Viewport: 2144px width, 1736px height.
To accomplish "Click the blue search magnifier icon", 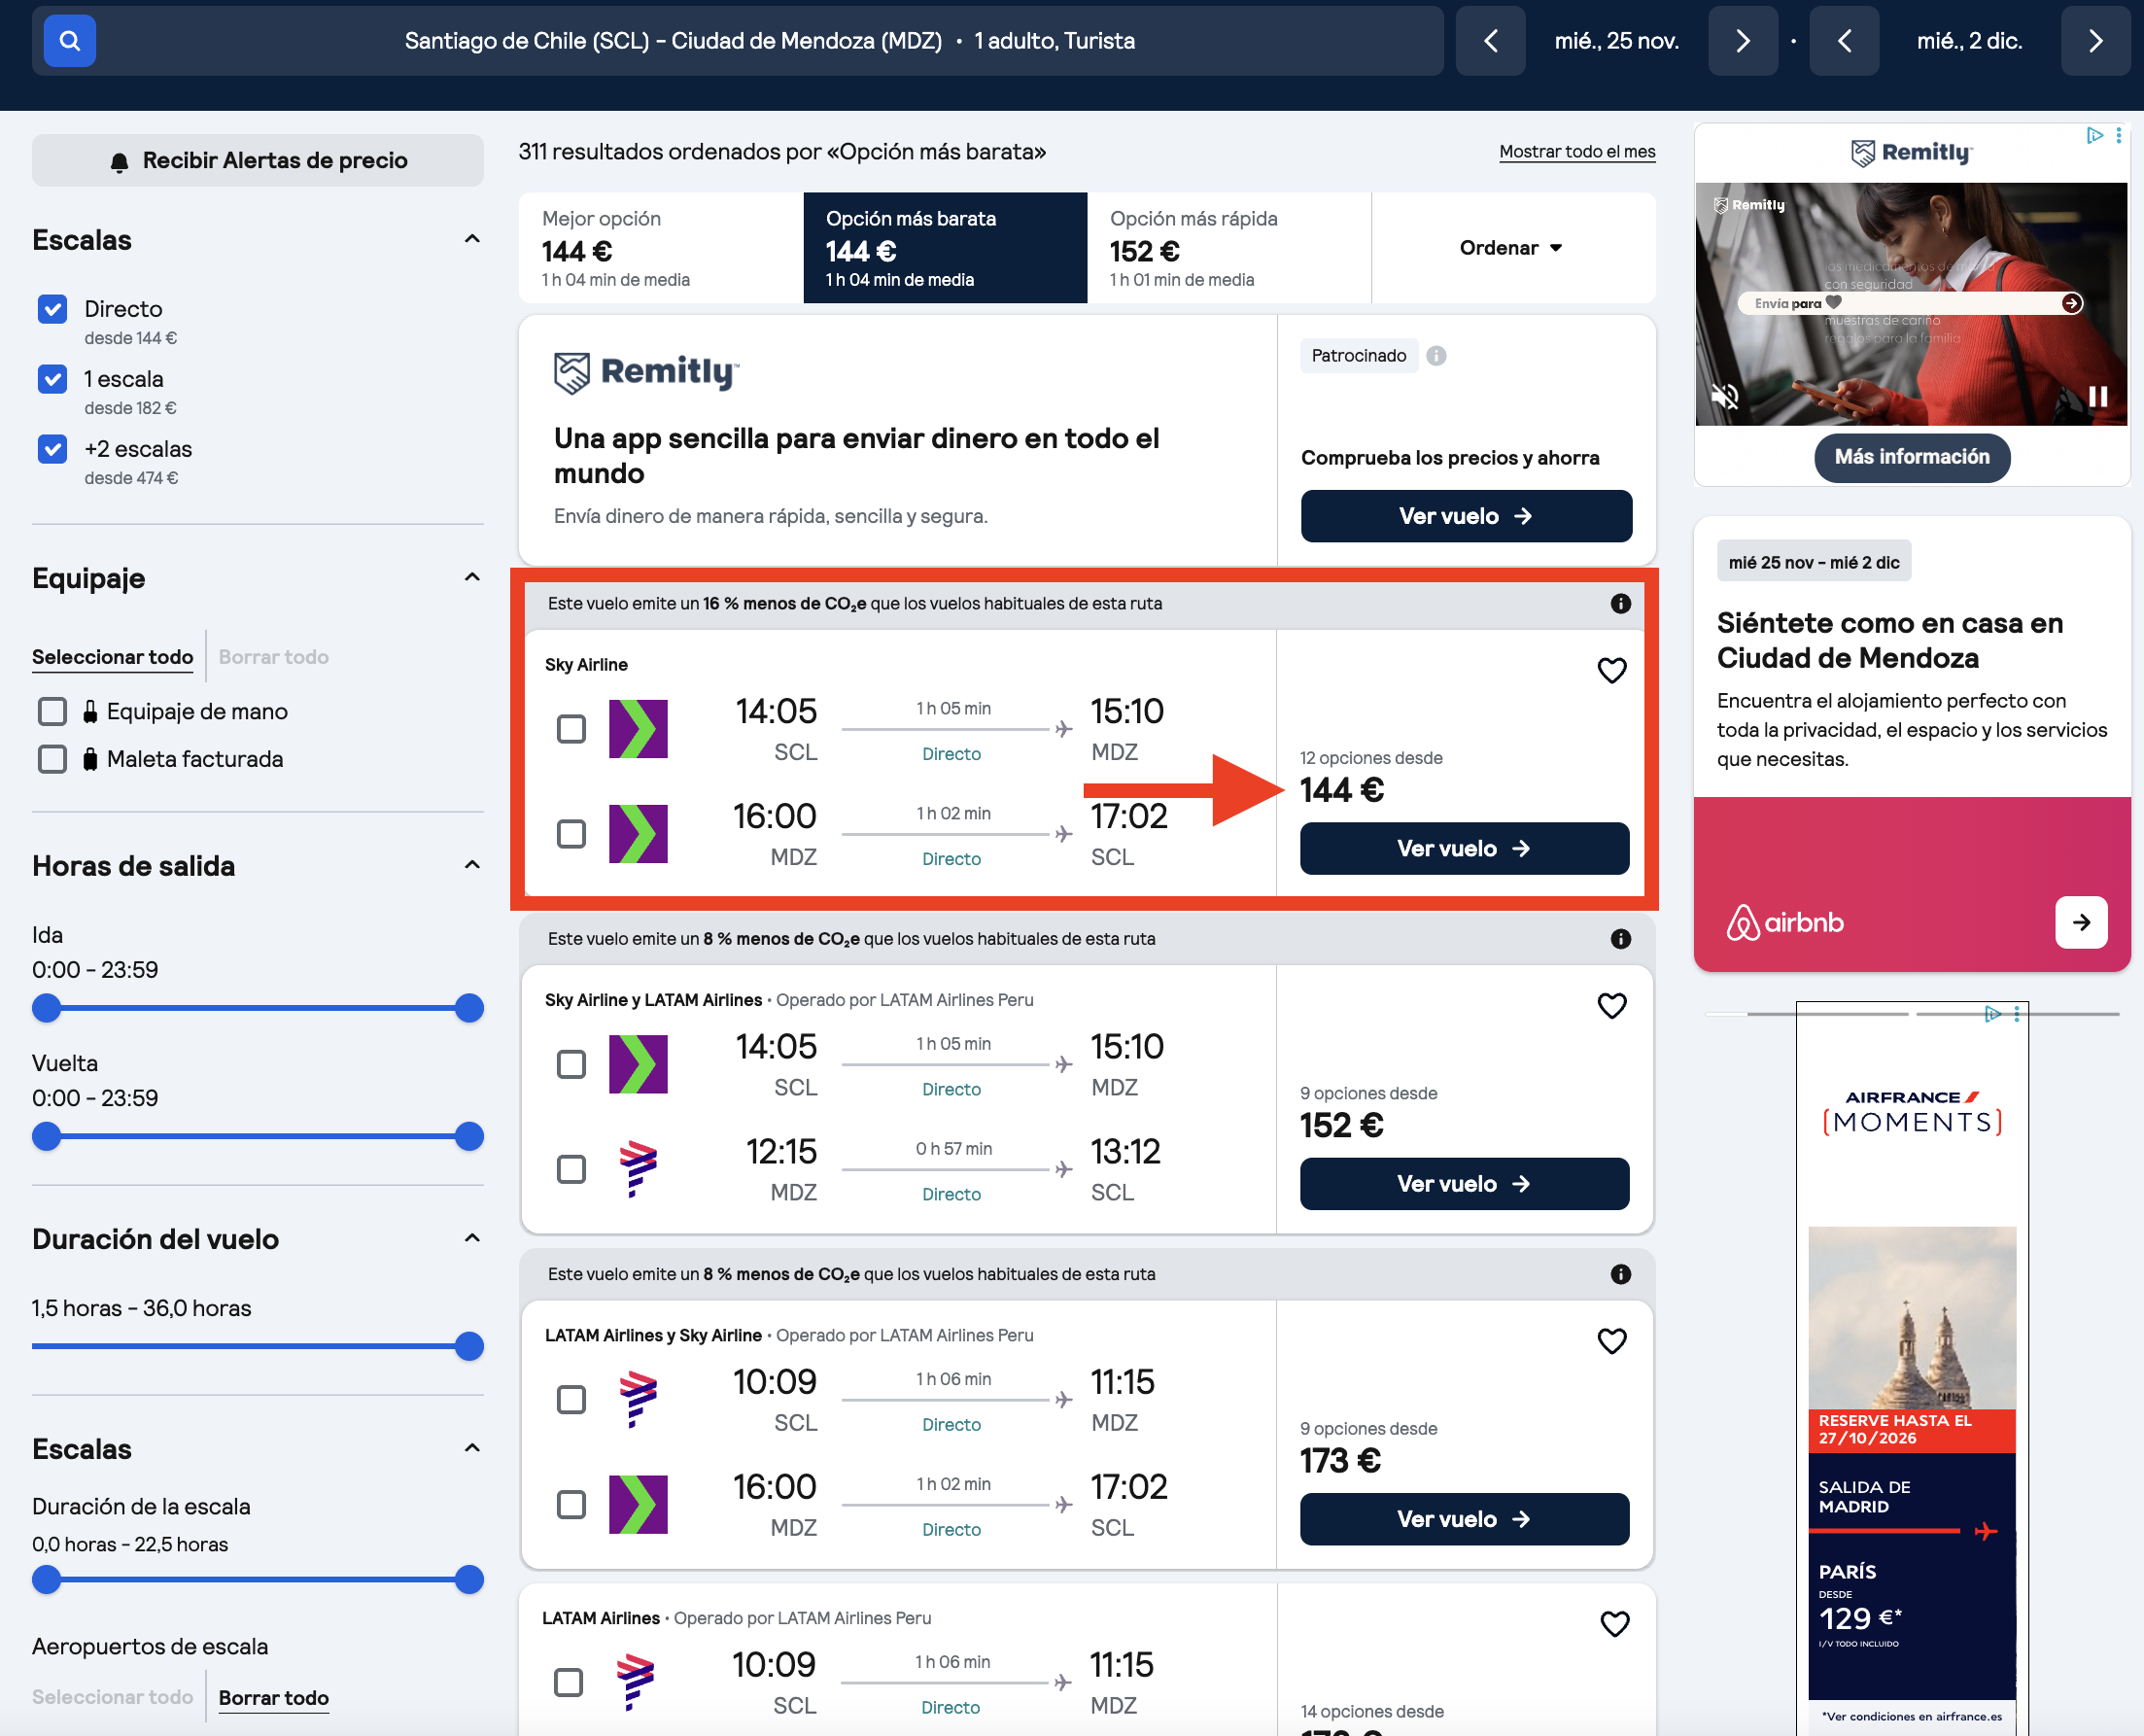I will (69, 41).
